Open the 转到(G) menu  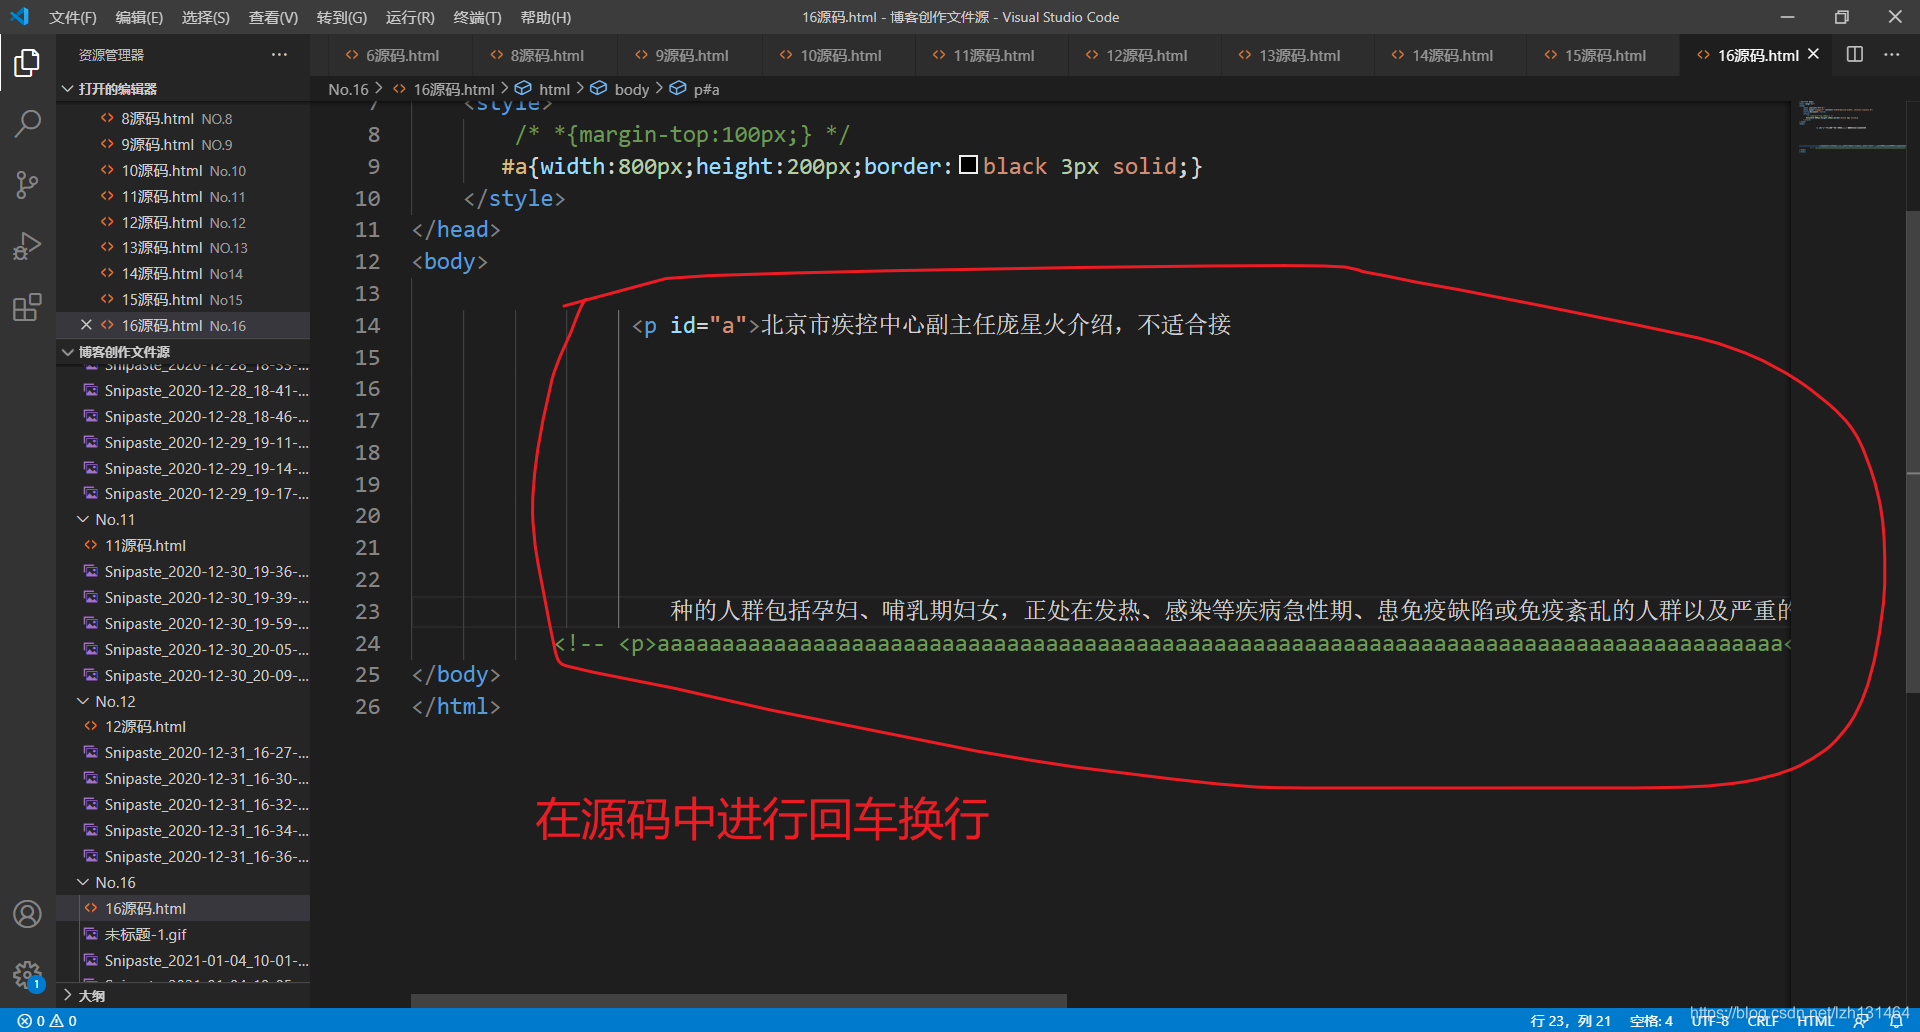click(x=342, y=17)
